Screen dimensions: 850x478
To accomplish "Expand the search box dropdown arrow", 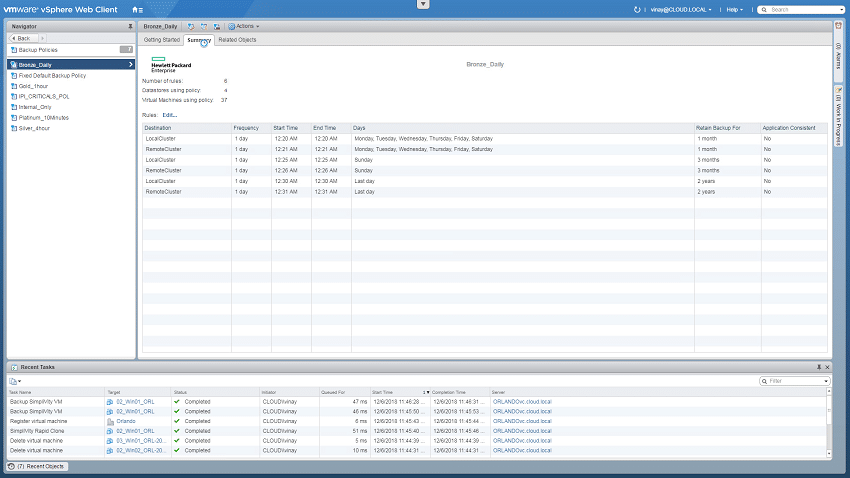I will [x=841, y=10].
